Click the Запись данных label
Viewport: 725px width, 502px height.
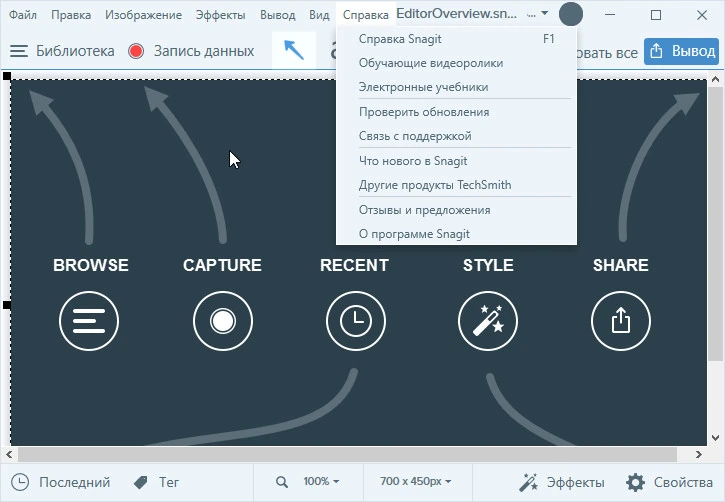(204, 51)
